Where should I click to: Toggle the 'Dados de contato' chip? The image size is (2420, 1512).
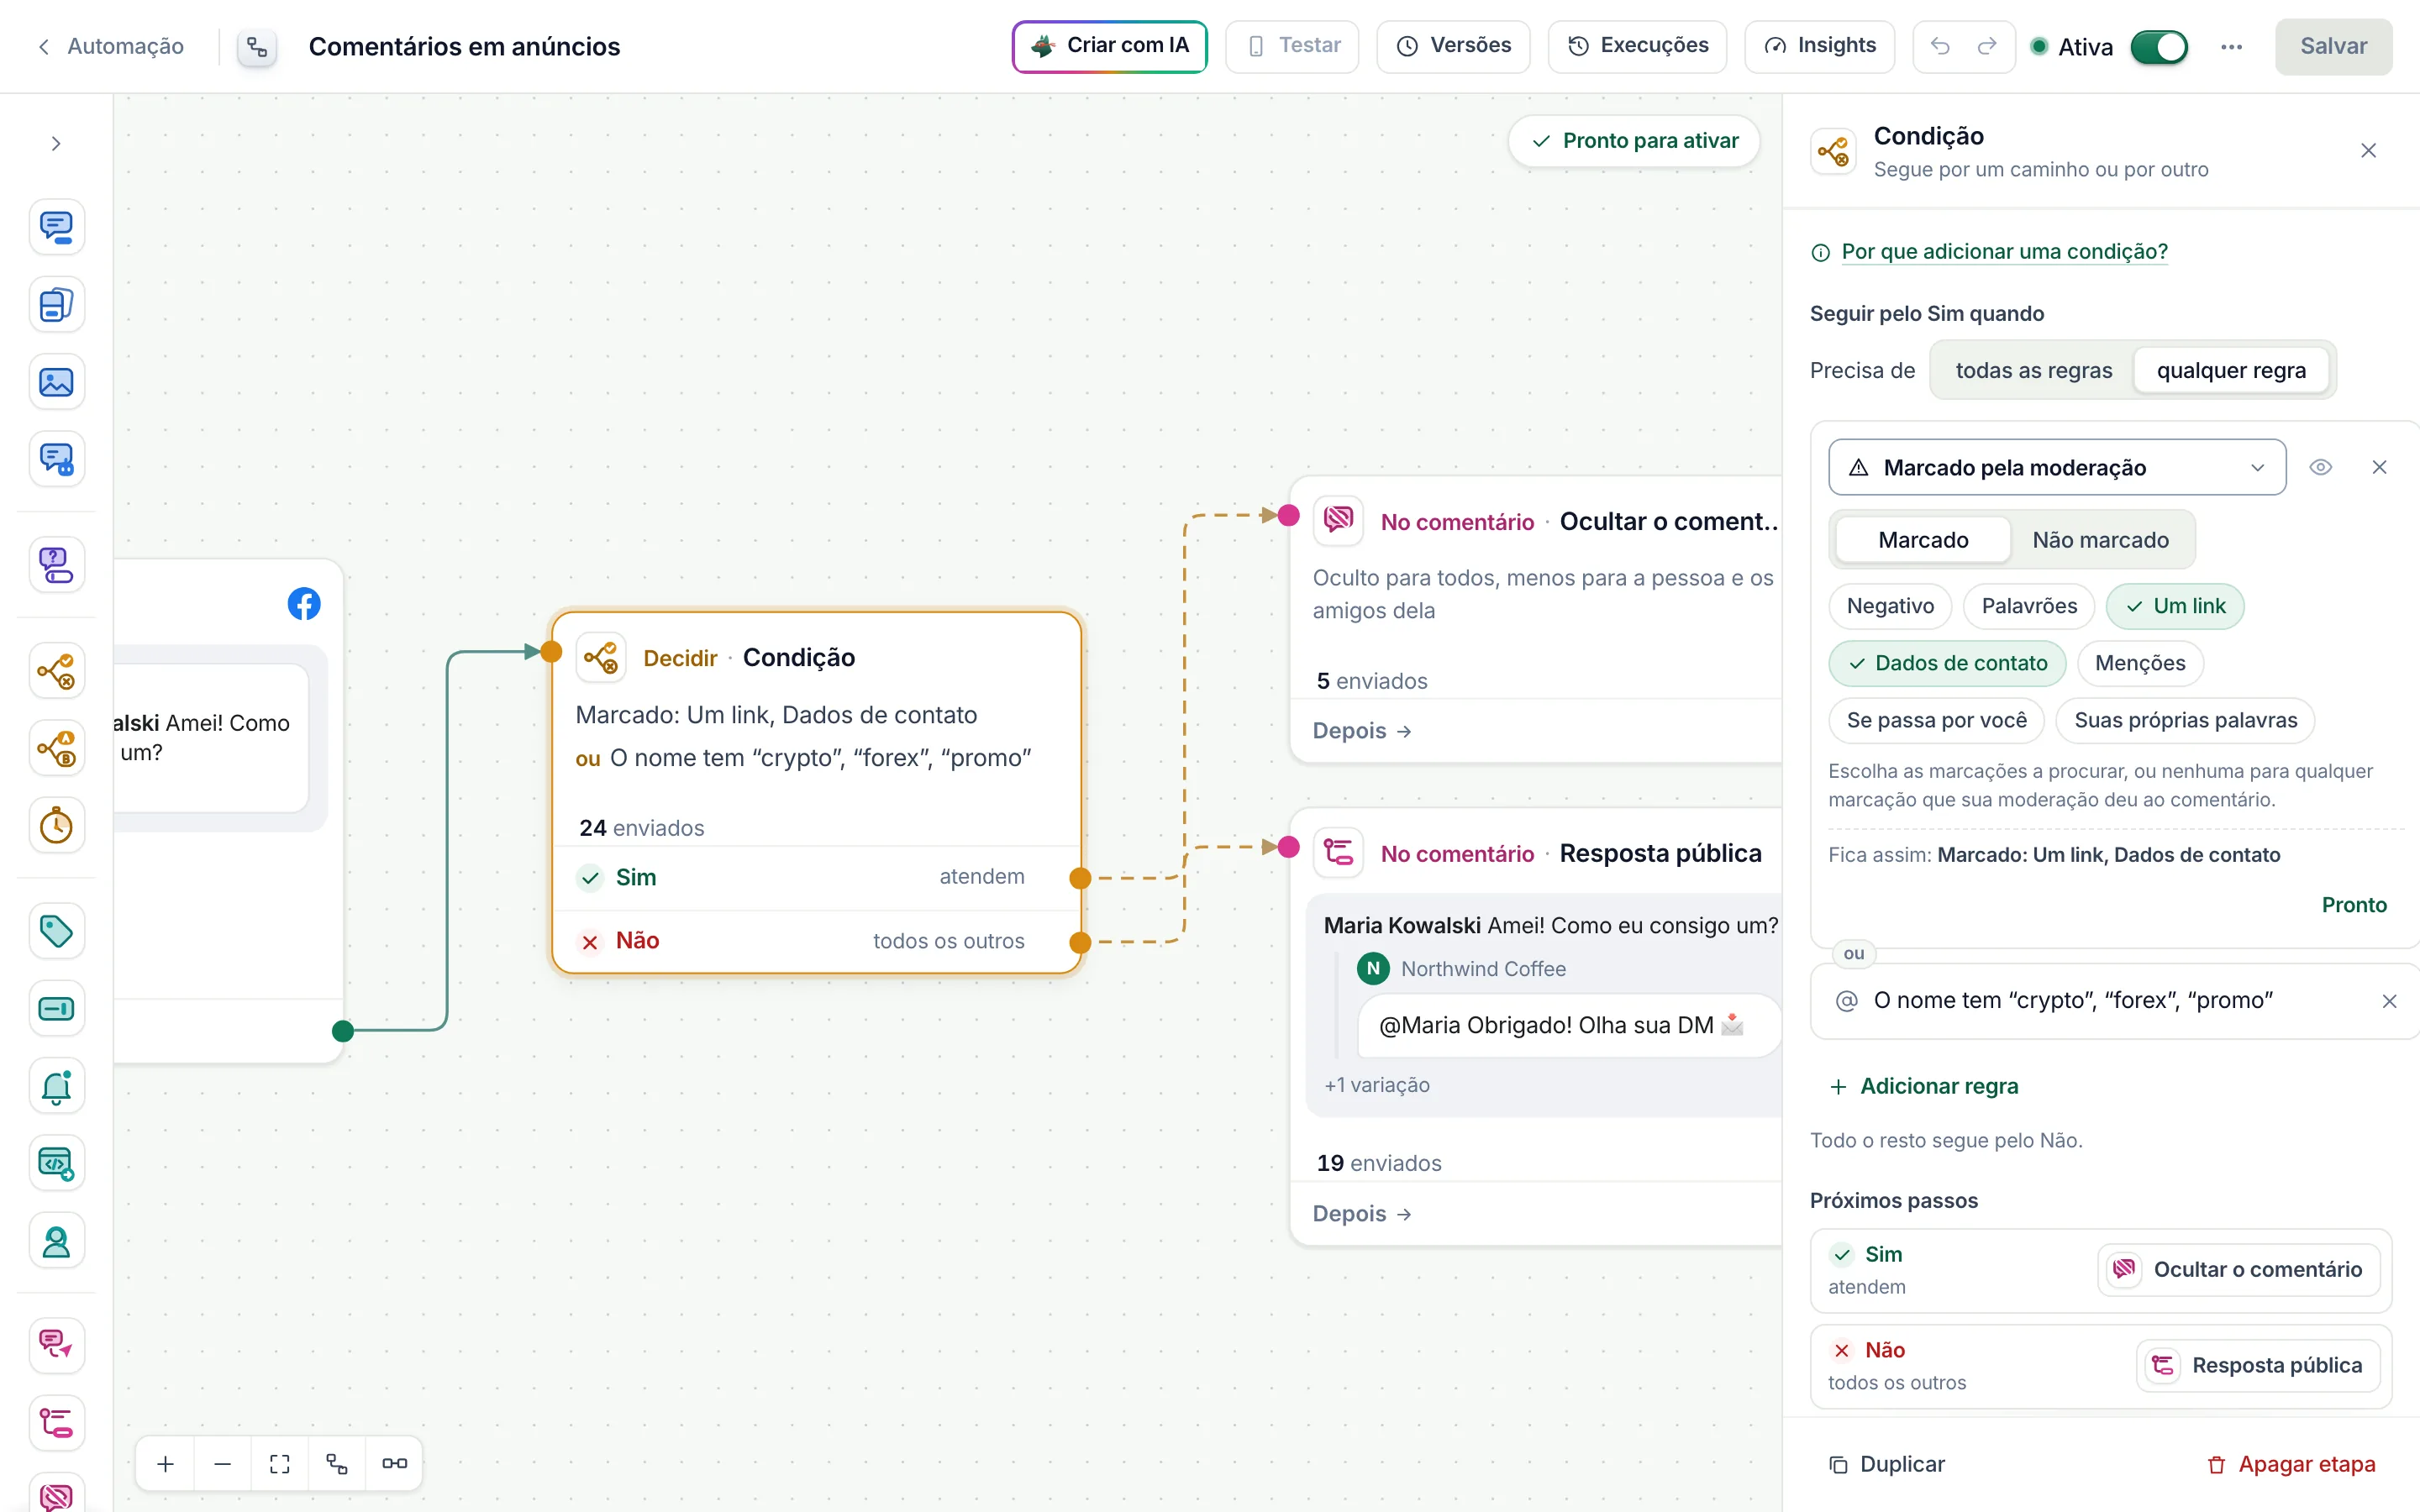tap(1947, 663)
